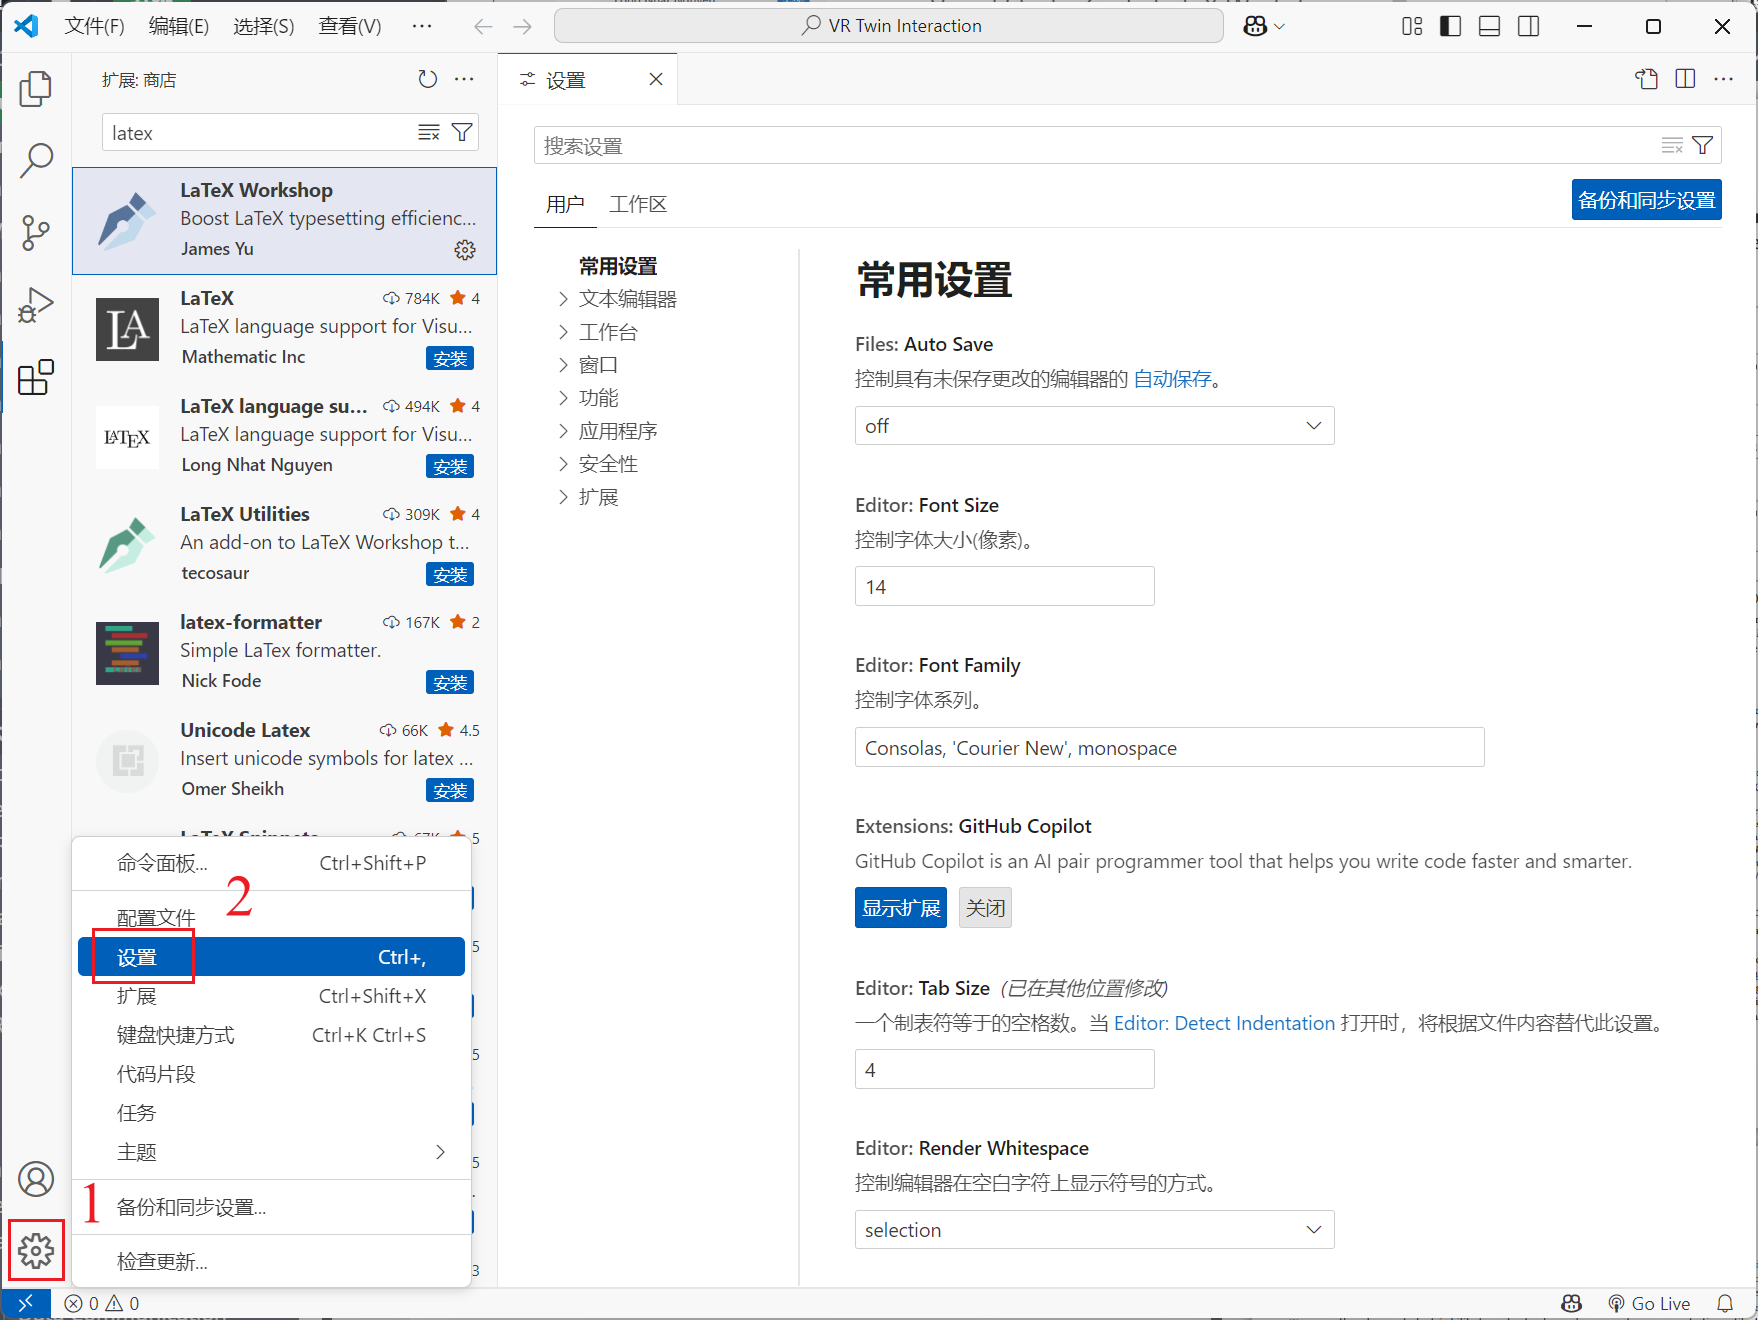Image resolution: width=1758 pixels, height=1320 pixels.
Task: Select 命令面板 from the manage menu
Action: [x=271, y=863]
